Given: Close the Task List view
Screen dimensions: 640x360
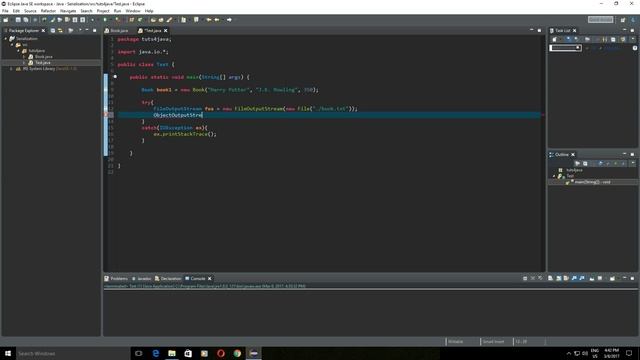Looking at the screenshot, I should click(574, 31).
